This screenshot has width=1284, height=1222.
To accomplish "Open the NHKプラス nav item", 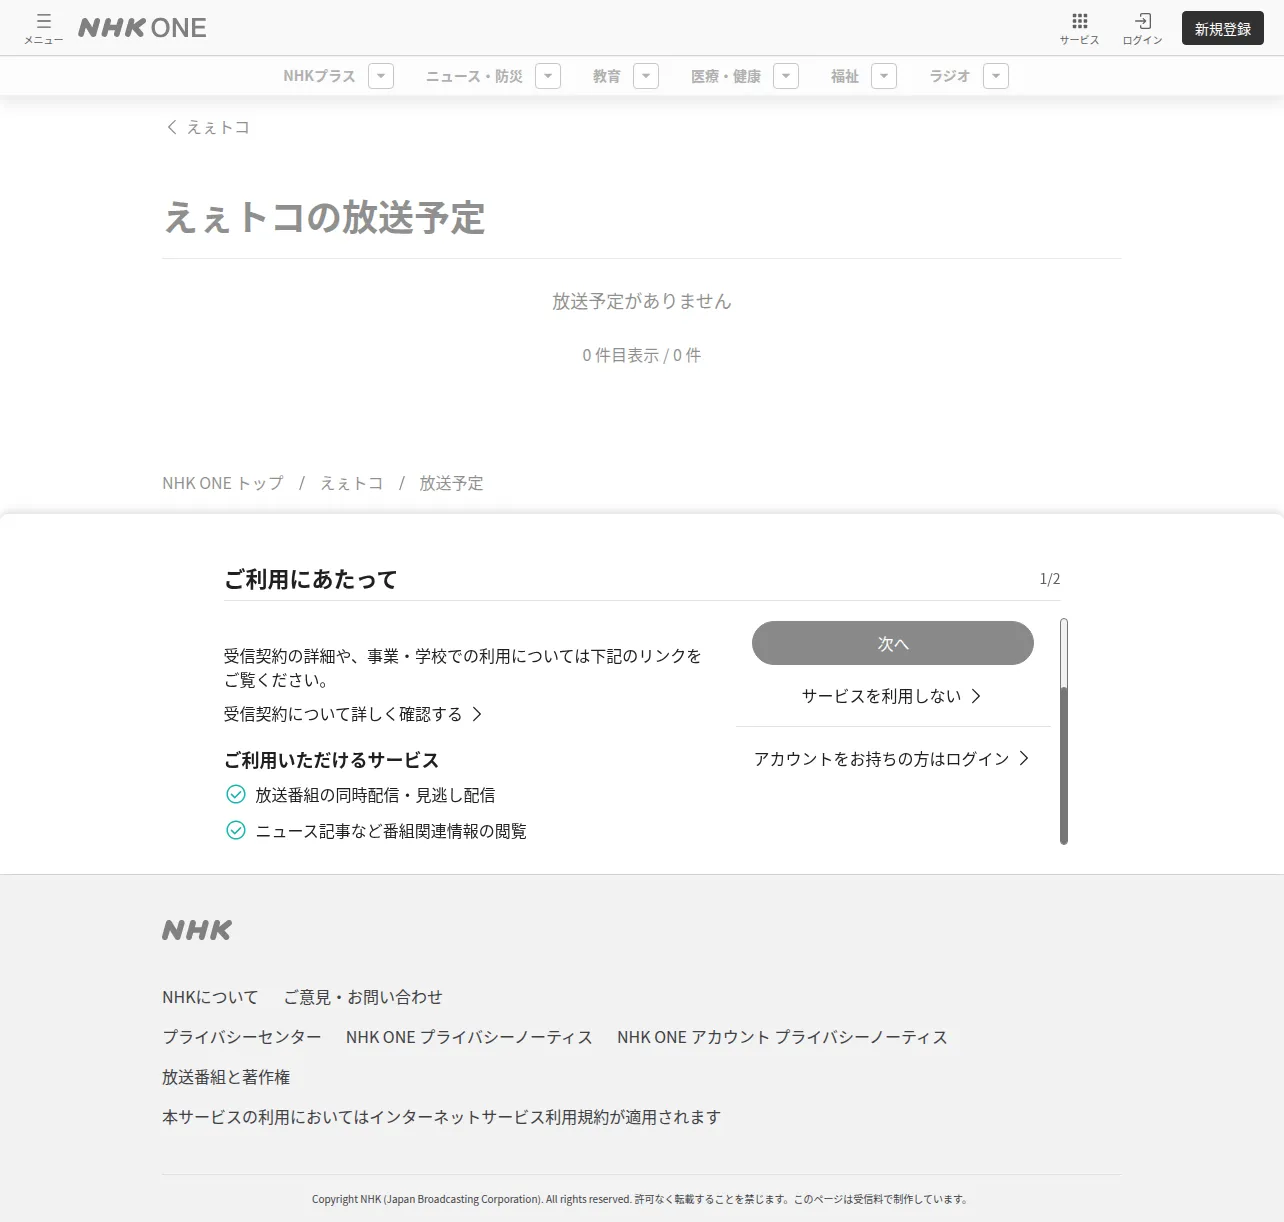I will pyautogui.click(x=319, y=76).
